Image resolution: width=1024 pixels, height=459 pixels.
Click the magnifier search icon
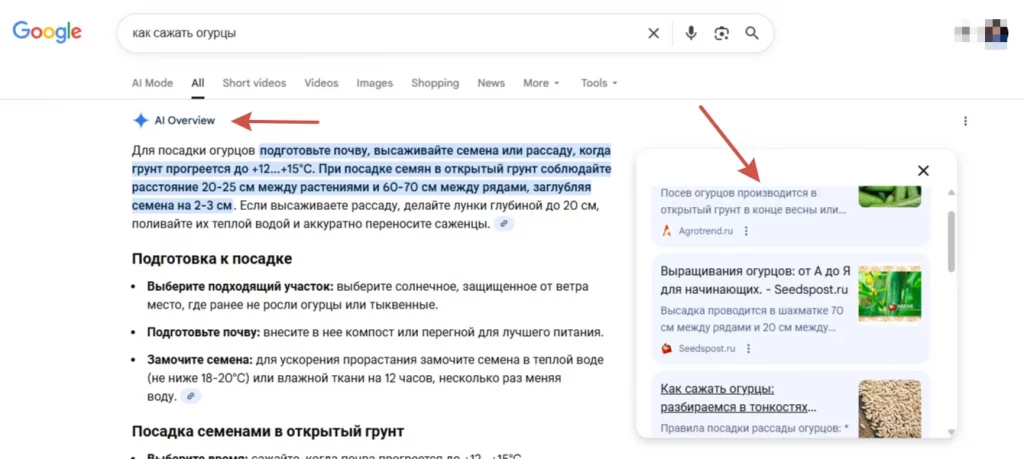coord(752,33)
